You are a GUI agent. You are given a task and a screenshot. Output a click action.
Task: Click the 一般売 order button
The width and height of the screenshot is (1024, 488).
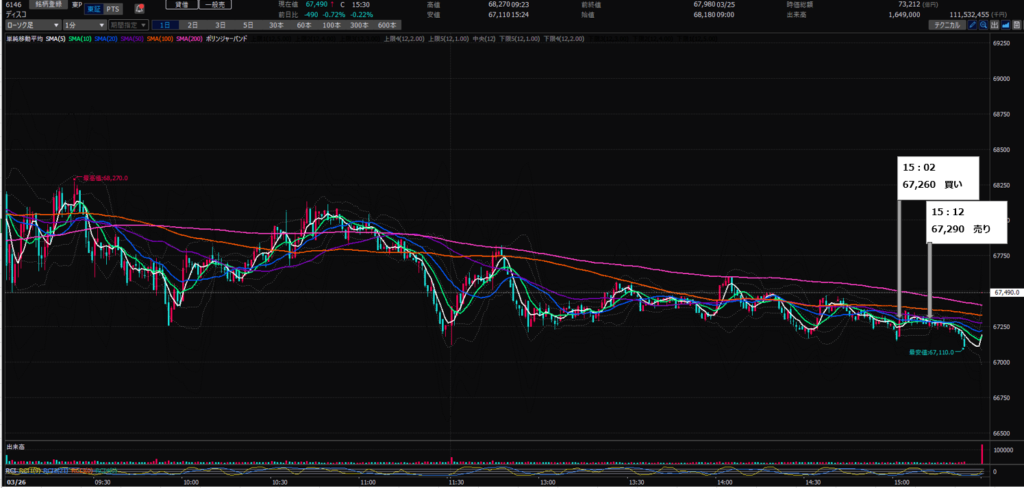215,6
